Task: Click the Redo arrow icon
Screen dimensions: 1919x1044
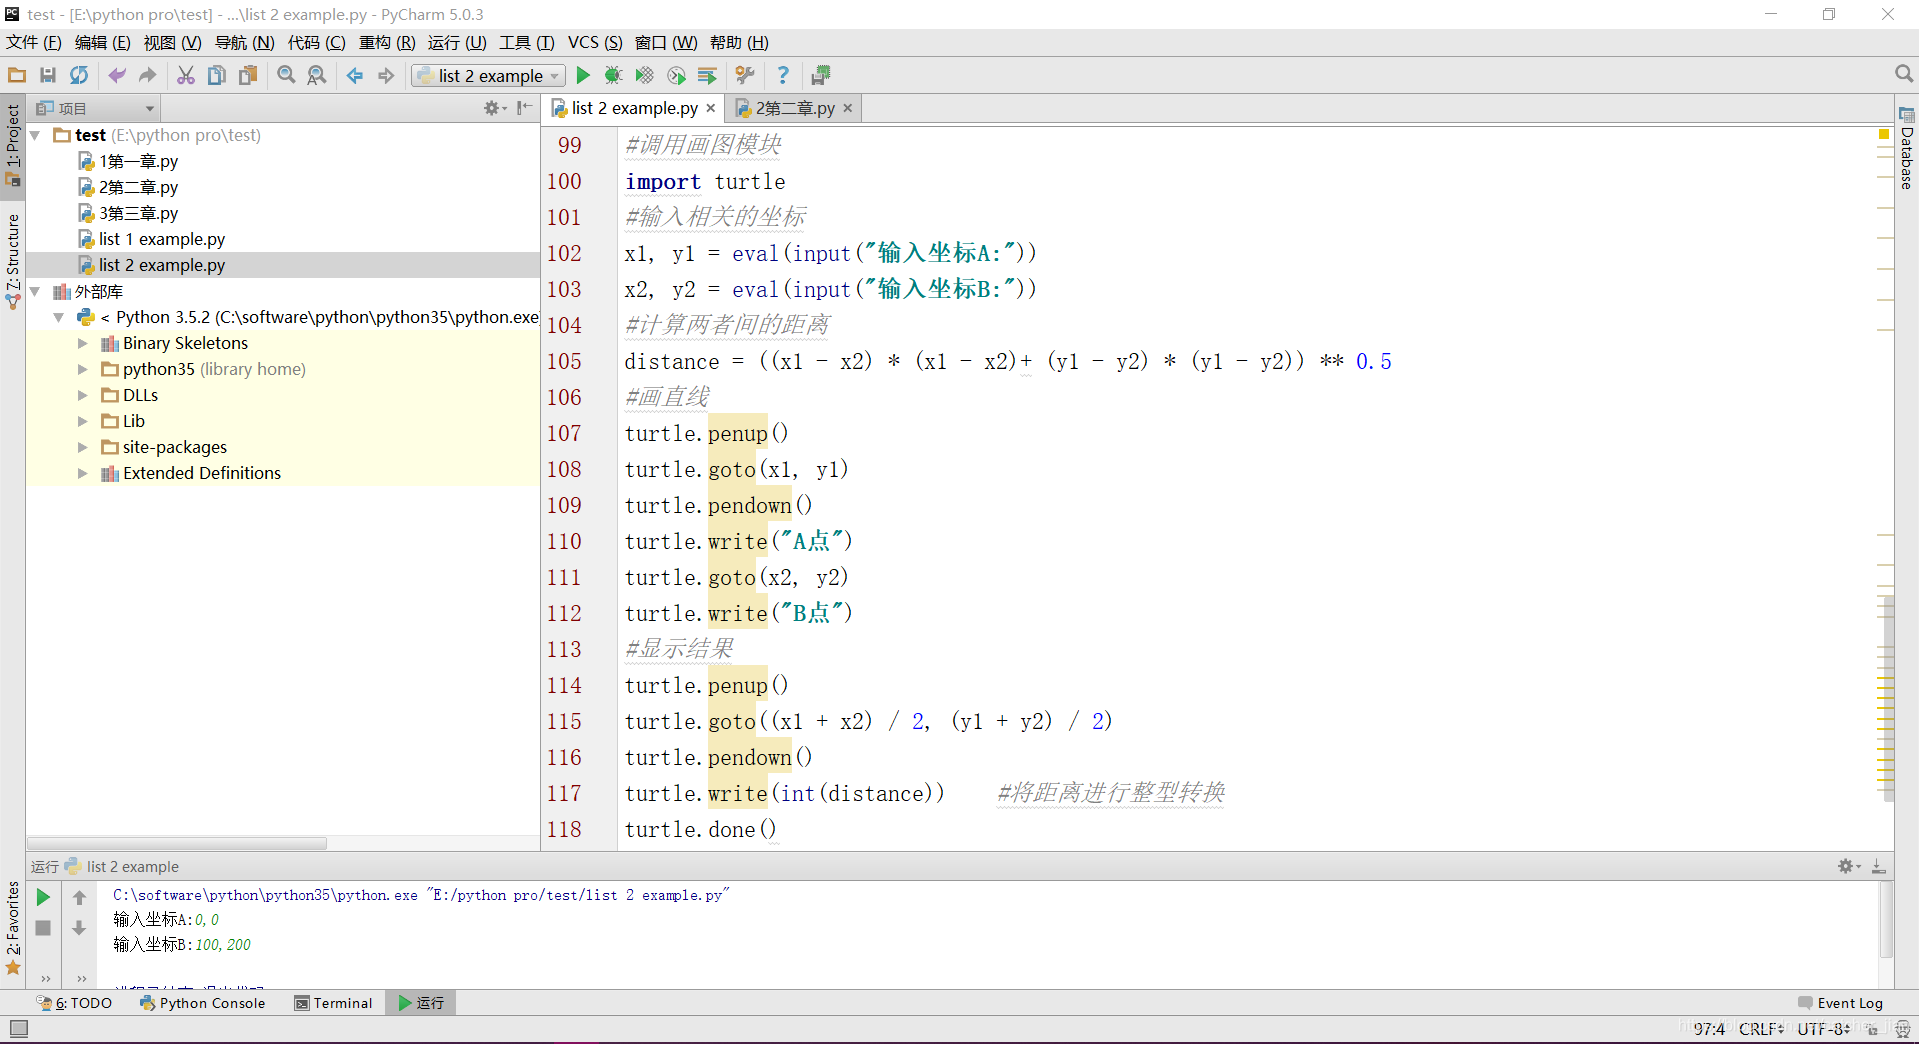Action: (148, 75)
